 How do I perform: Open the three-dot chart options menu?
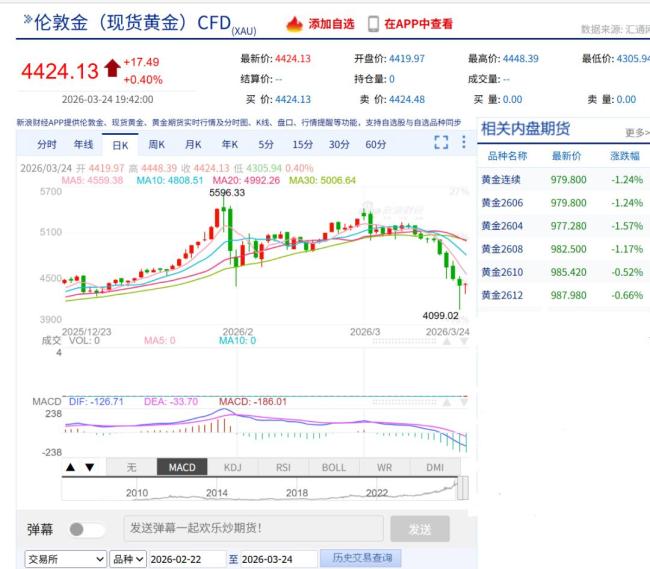pos(464,142)
